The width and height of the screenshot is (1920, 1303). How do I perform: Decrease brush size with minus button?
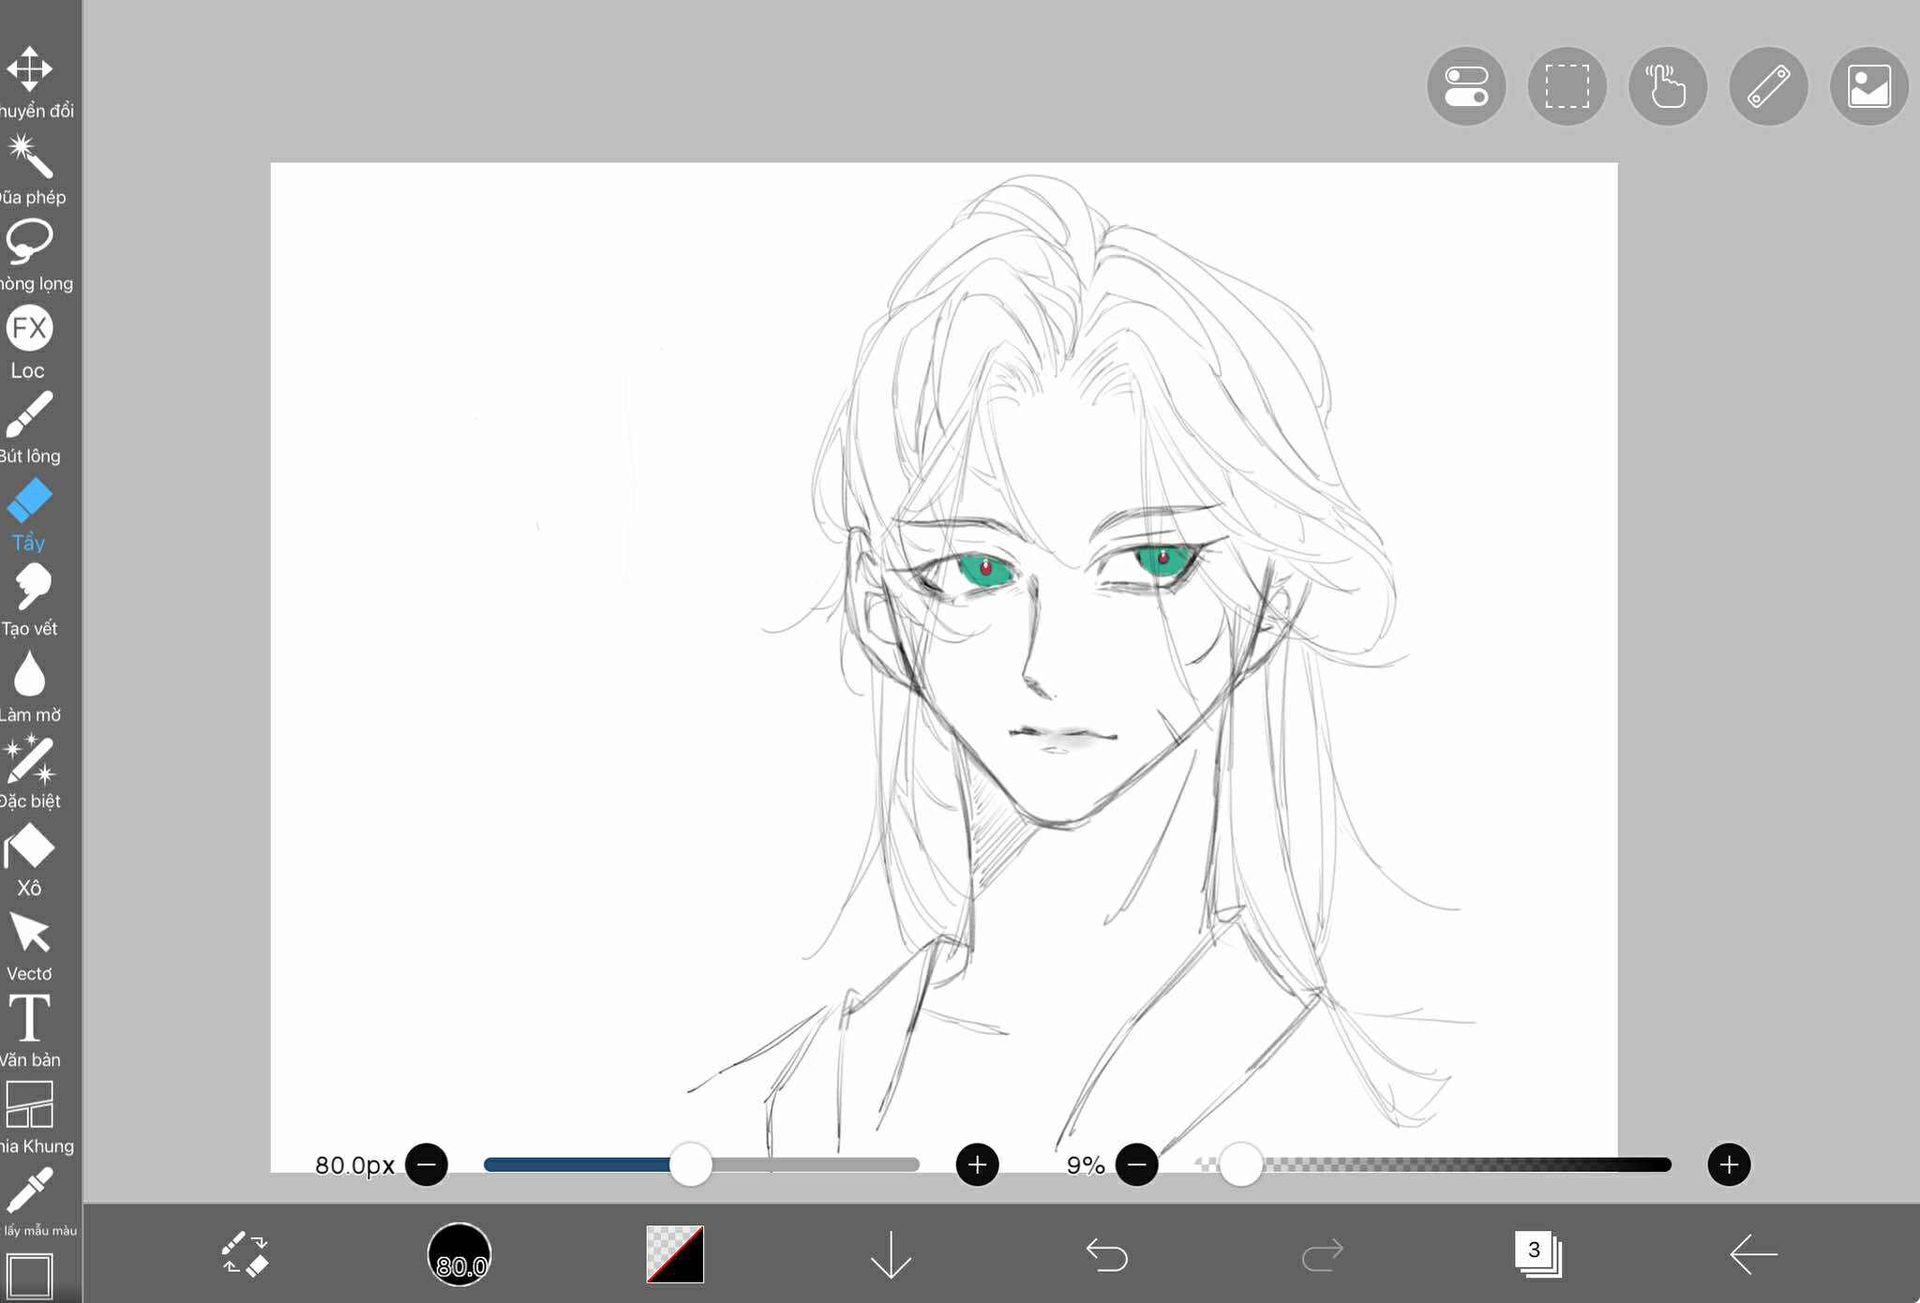point(427,1165)
